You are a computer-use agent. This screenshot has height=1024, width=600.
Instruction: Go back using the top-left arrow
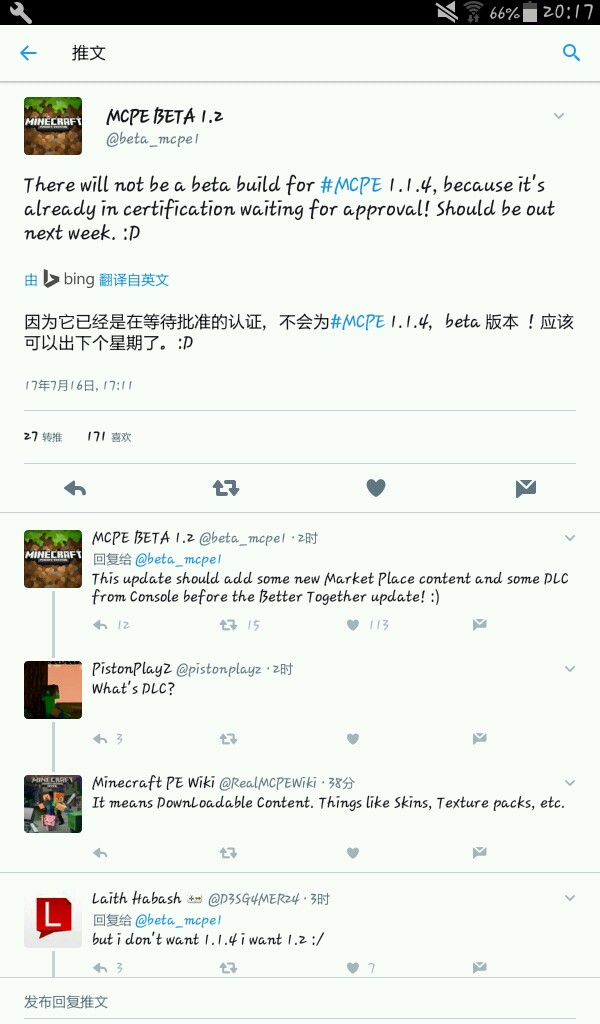[x=29, y=53]
